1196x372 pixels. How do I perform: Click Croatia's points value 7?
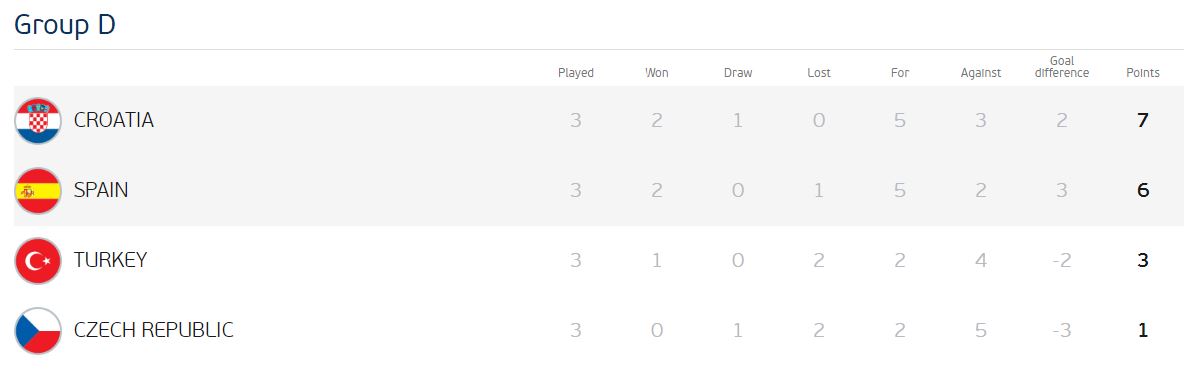pyautogui.click(x=1143, y=120)
